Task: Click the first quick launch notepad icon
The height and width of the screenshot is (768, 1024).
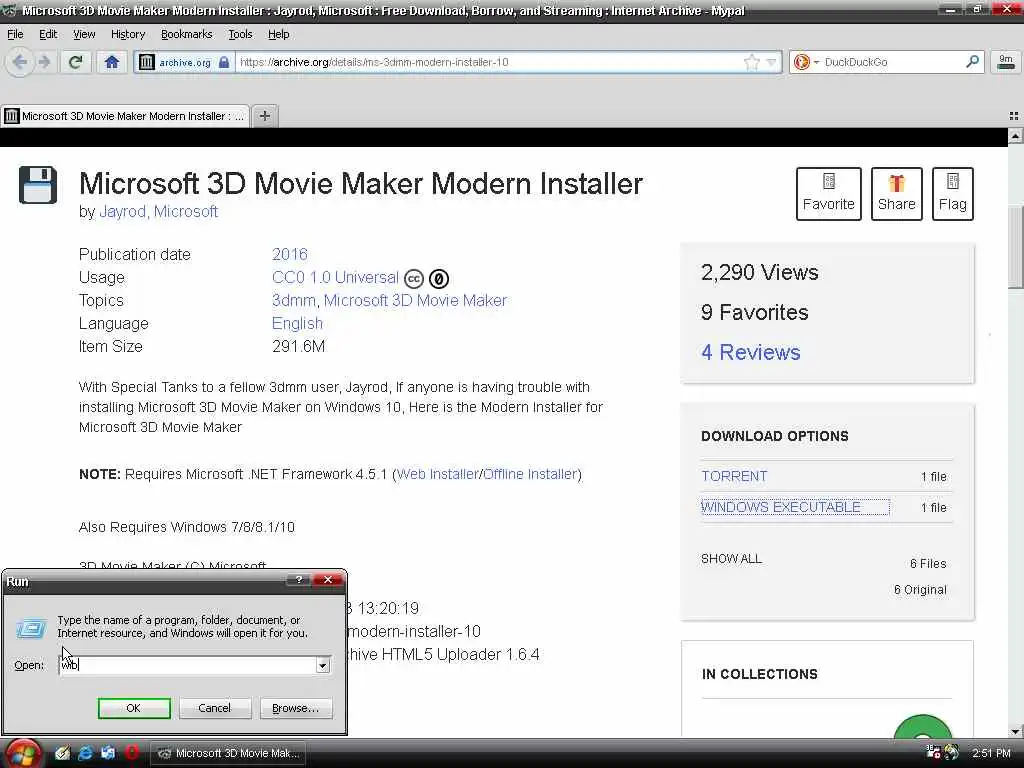Action: tap(62, 753)
